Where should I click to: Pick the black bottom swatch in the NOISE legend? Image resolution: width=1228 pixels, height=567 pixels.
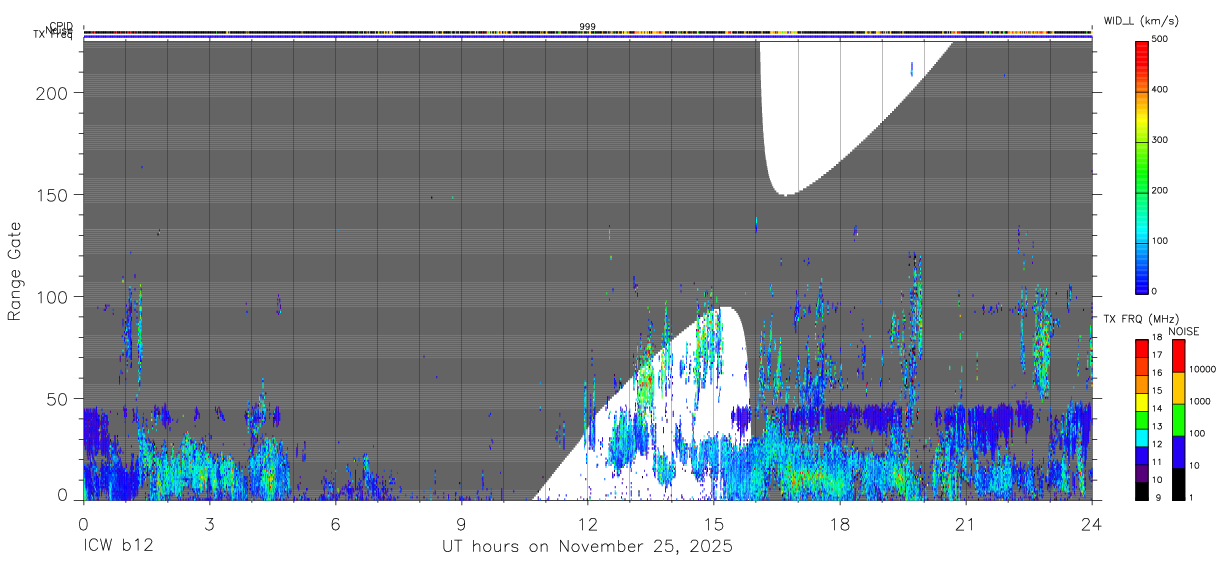[1178, 483]
